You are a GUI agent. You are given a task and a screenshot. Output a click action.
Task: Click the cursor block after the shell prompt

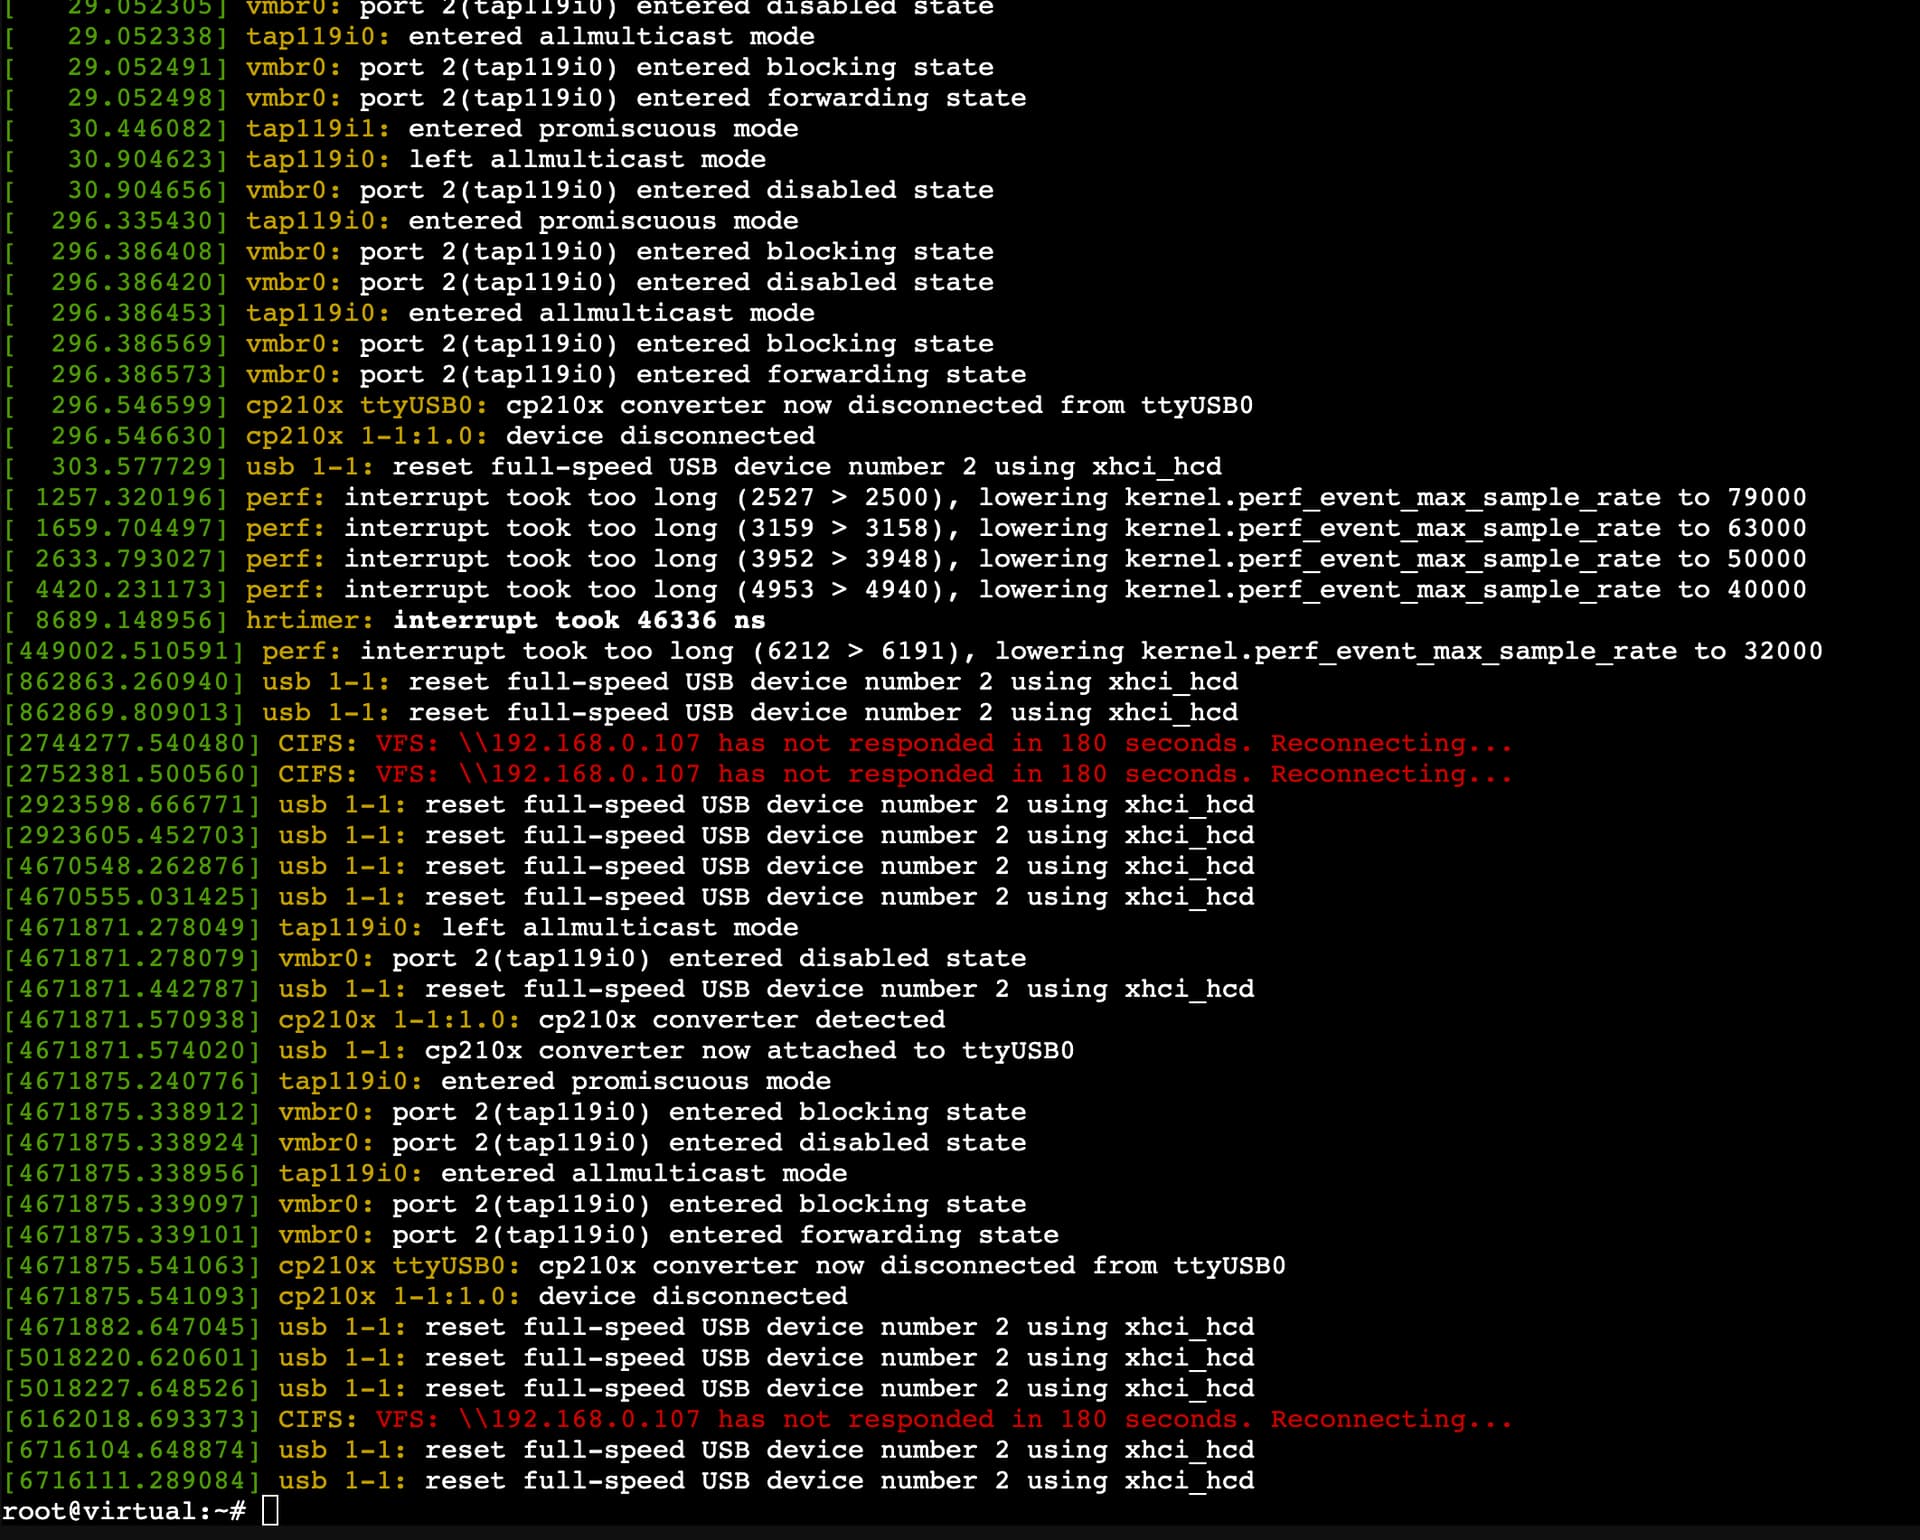[270, 1511]
